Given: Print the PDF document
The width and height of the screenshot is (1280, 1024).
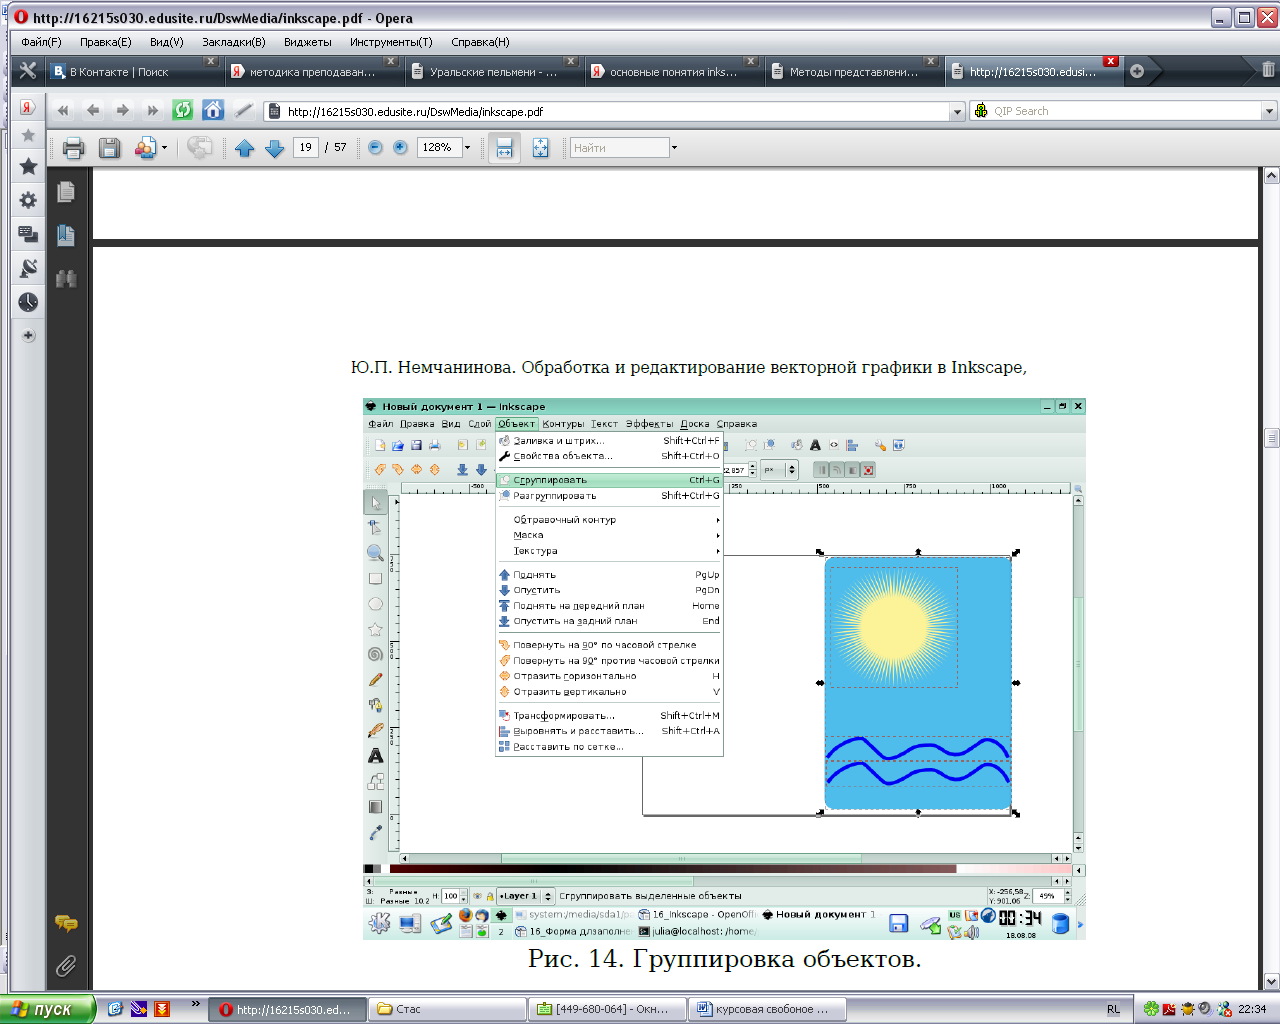Looking at the screenshot, I should (x=73, y=148).
